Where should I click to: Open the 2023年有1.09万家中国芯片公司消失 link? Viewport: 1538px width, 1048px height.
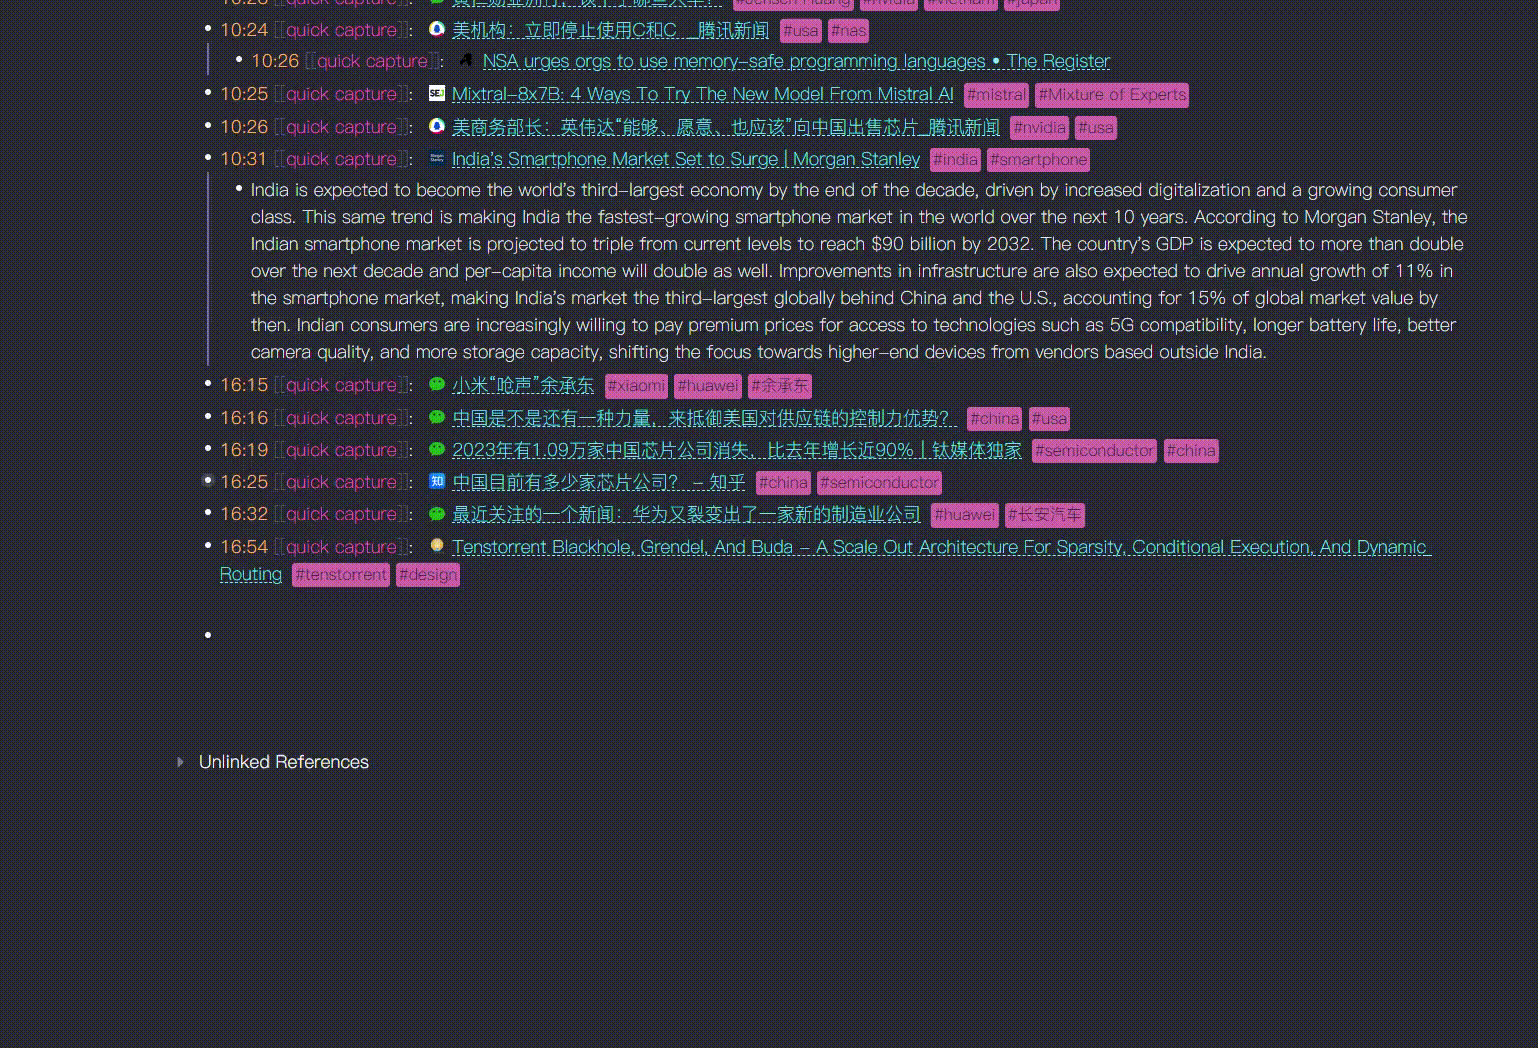(737, 450)
